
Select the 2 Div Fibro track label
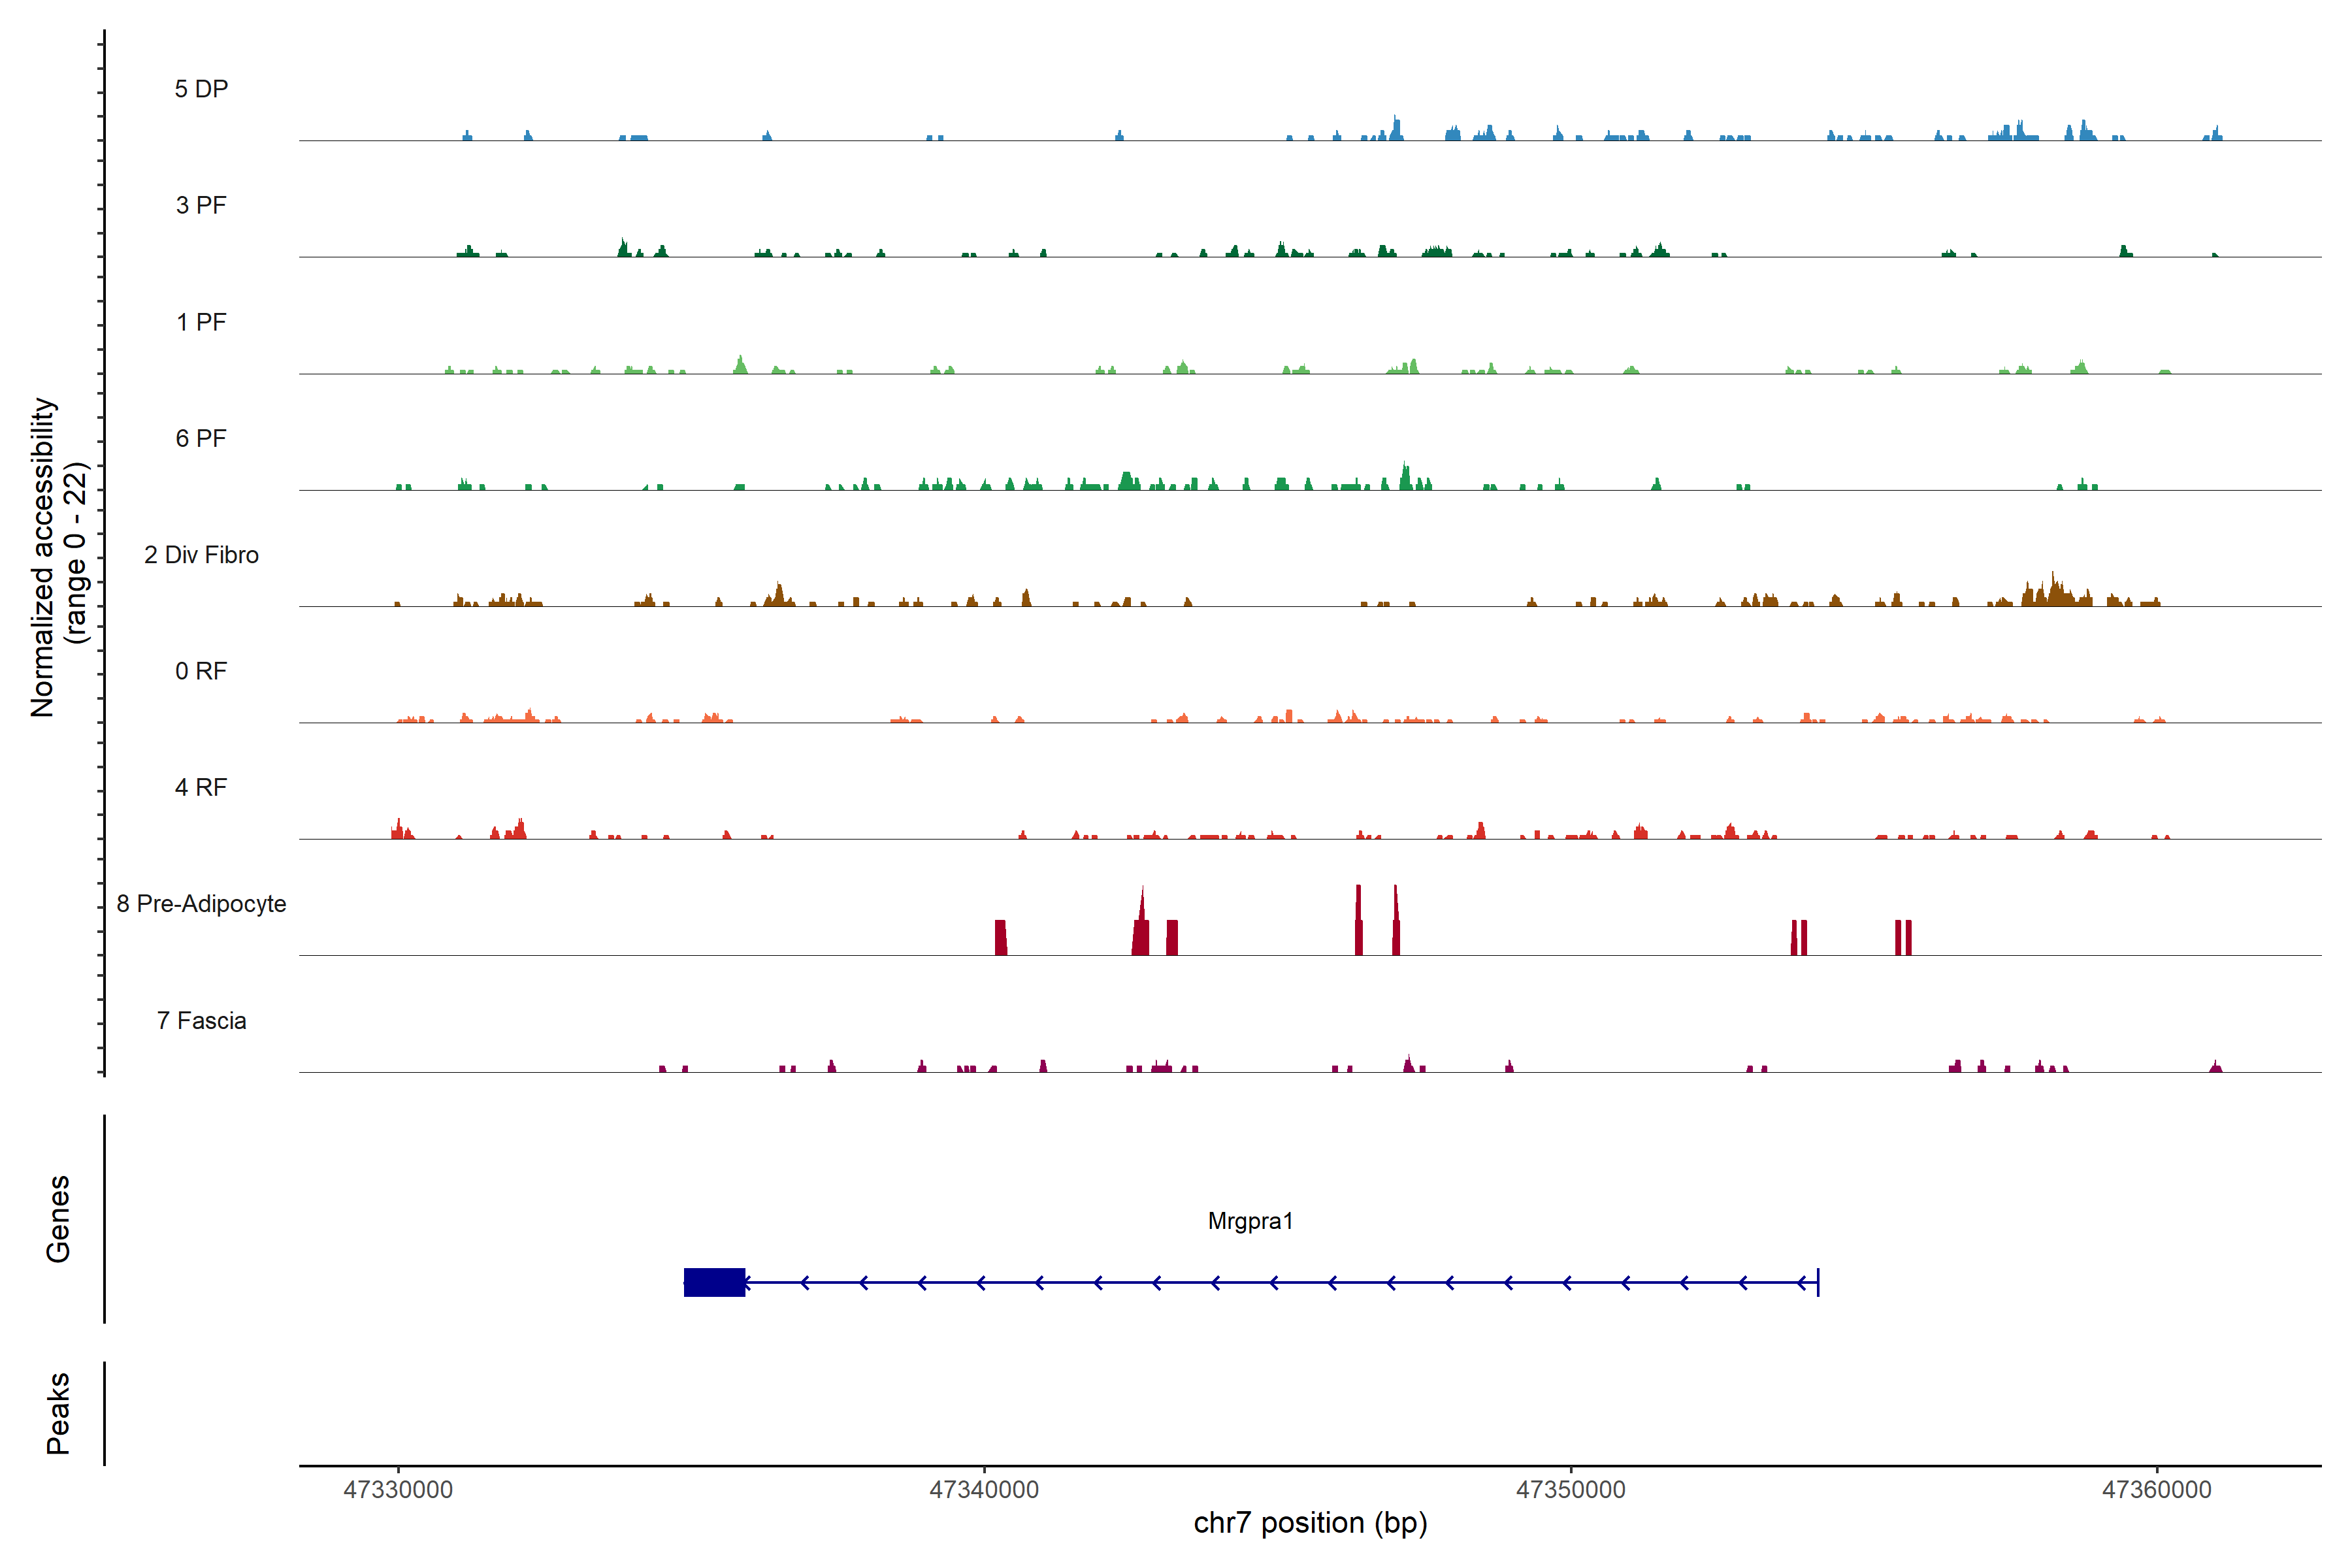pos(201,555)
